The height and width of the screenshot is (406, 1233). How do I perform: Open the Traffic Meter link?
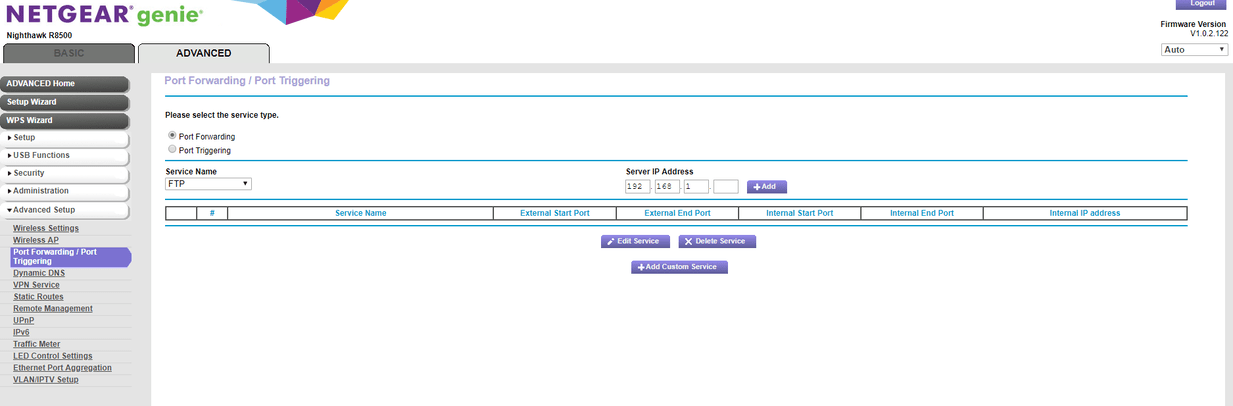pos(36,345)
